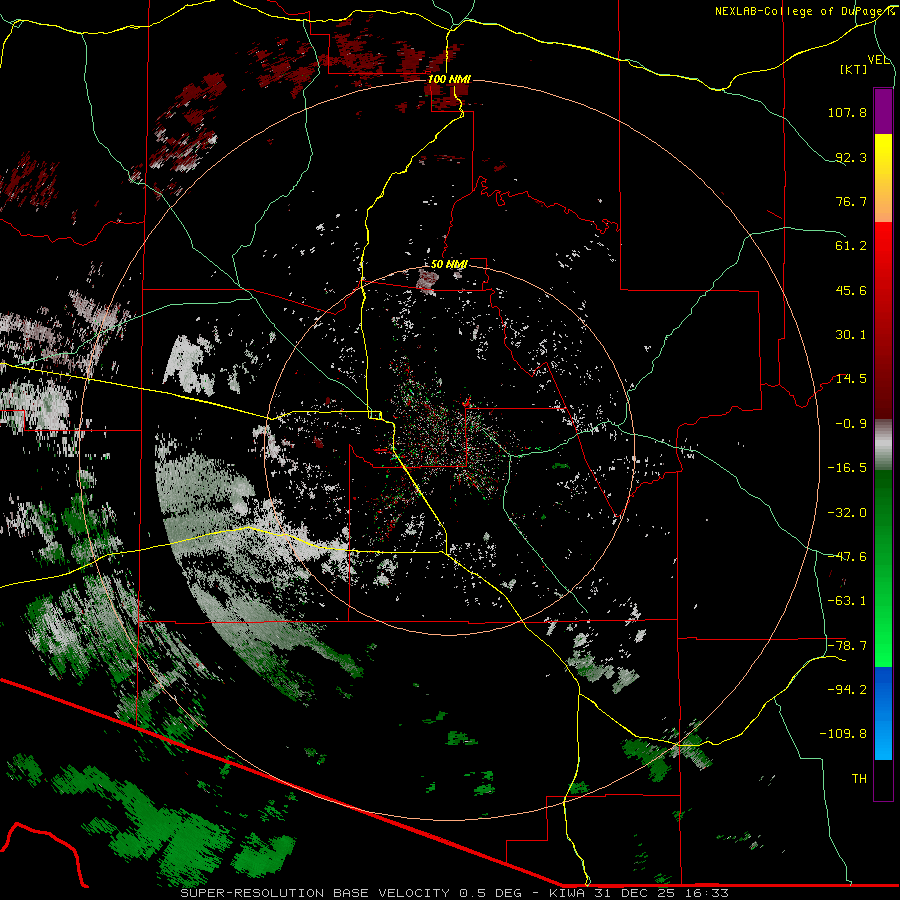Click the VEL legend title
This screenshot has width=900, height=900.
coord(878,60)
